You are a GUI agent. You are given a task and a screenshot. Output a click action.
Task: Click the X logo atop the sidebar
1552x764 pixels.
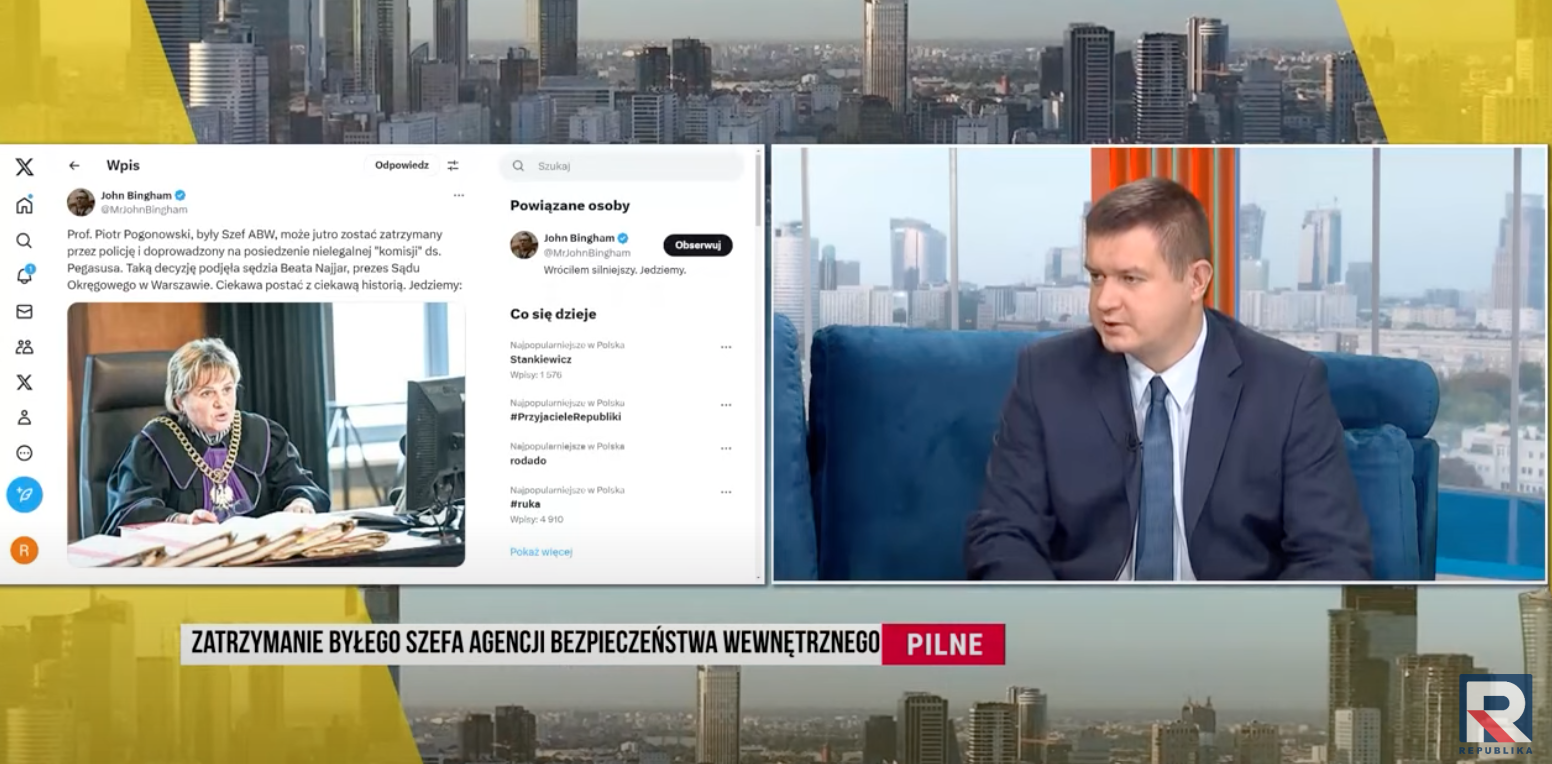pyautogui.click(x=24, y=167)
